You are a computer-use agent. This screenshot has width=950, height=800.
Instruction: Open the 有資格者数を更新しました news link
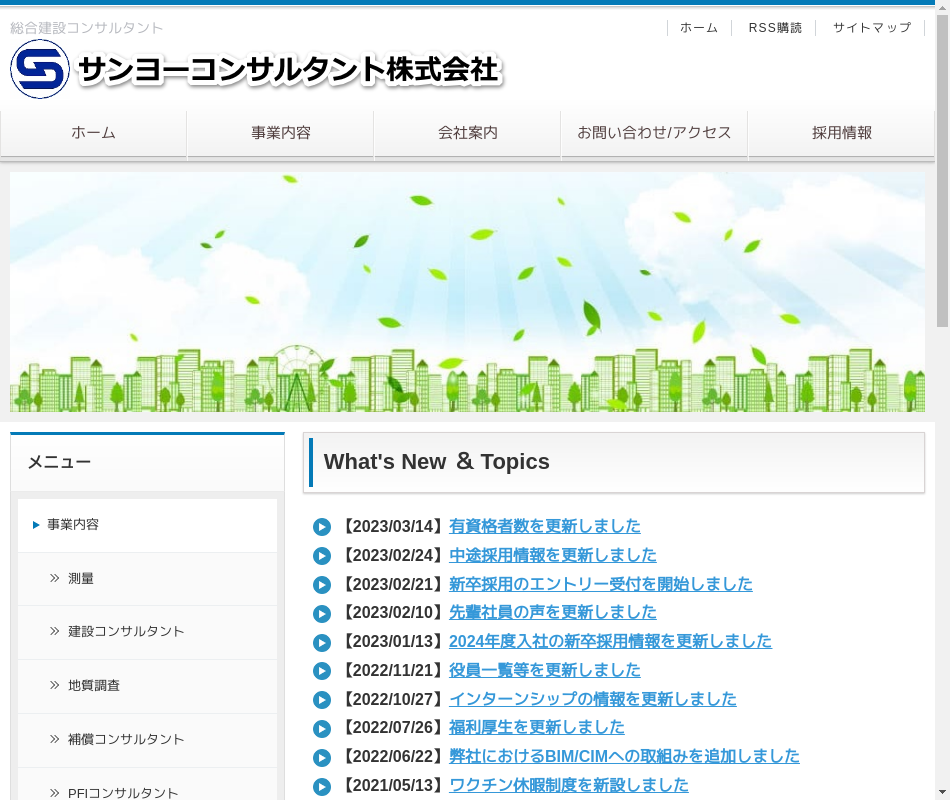[545, 526]
